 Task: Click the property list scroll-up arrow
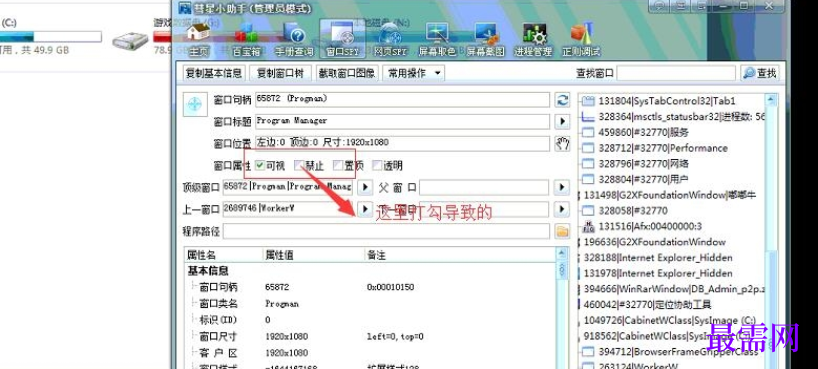click(x=562, y=254)
